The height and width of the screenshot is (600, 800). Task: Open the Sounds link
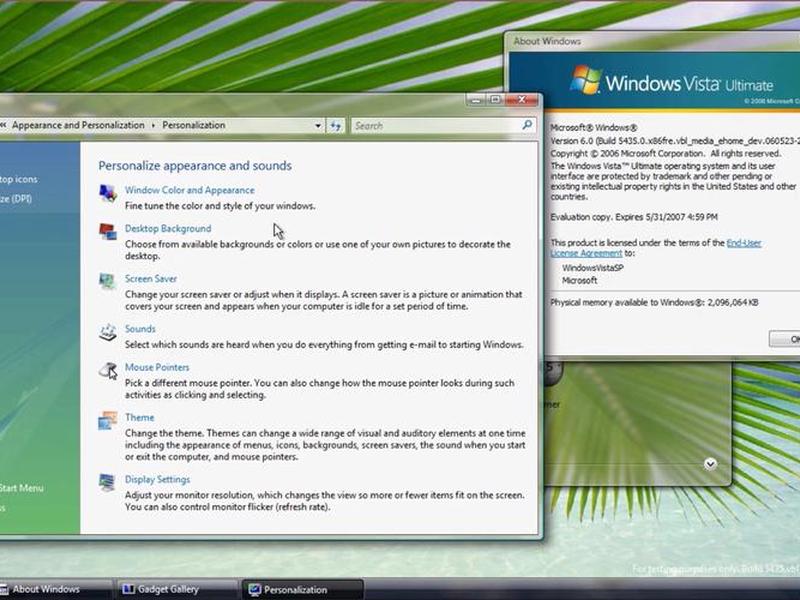click(140, 329)
